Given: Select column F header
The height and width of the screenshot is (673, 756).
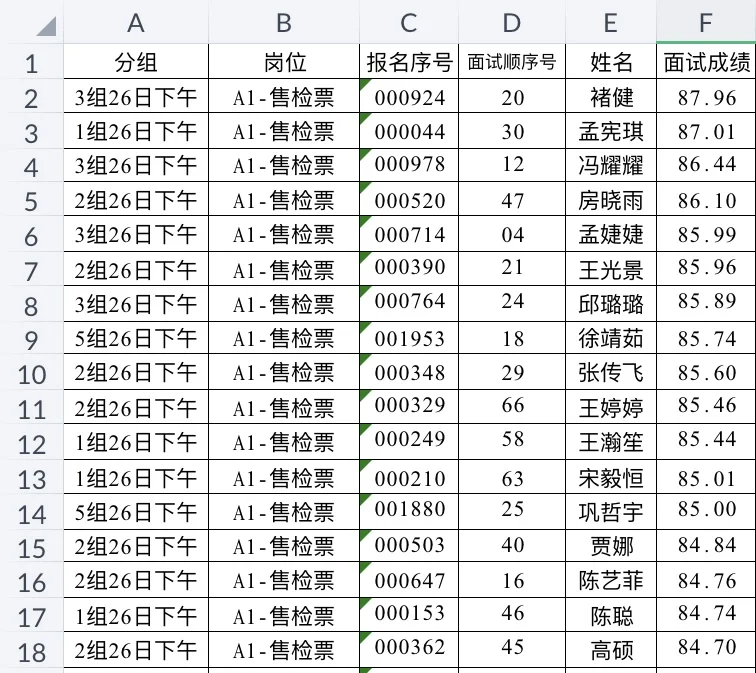Looking at the screenshot, I should [x=706, y=22].
